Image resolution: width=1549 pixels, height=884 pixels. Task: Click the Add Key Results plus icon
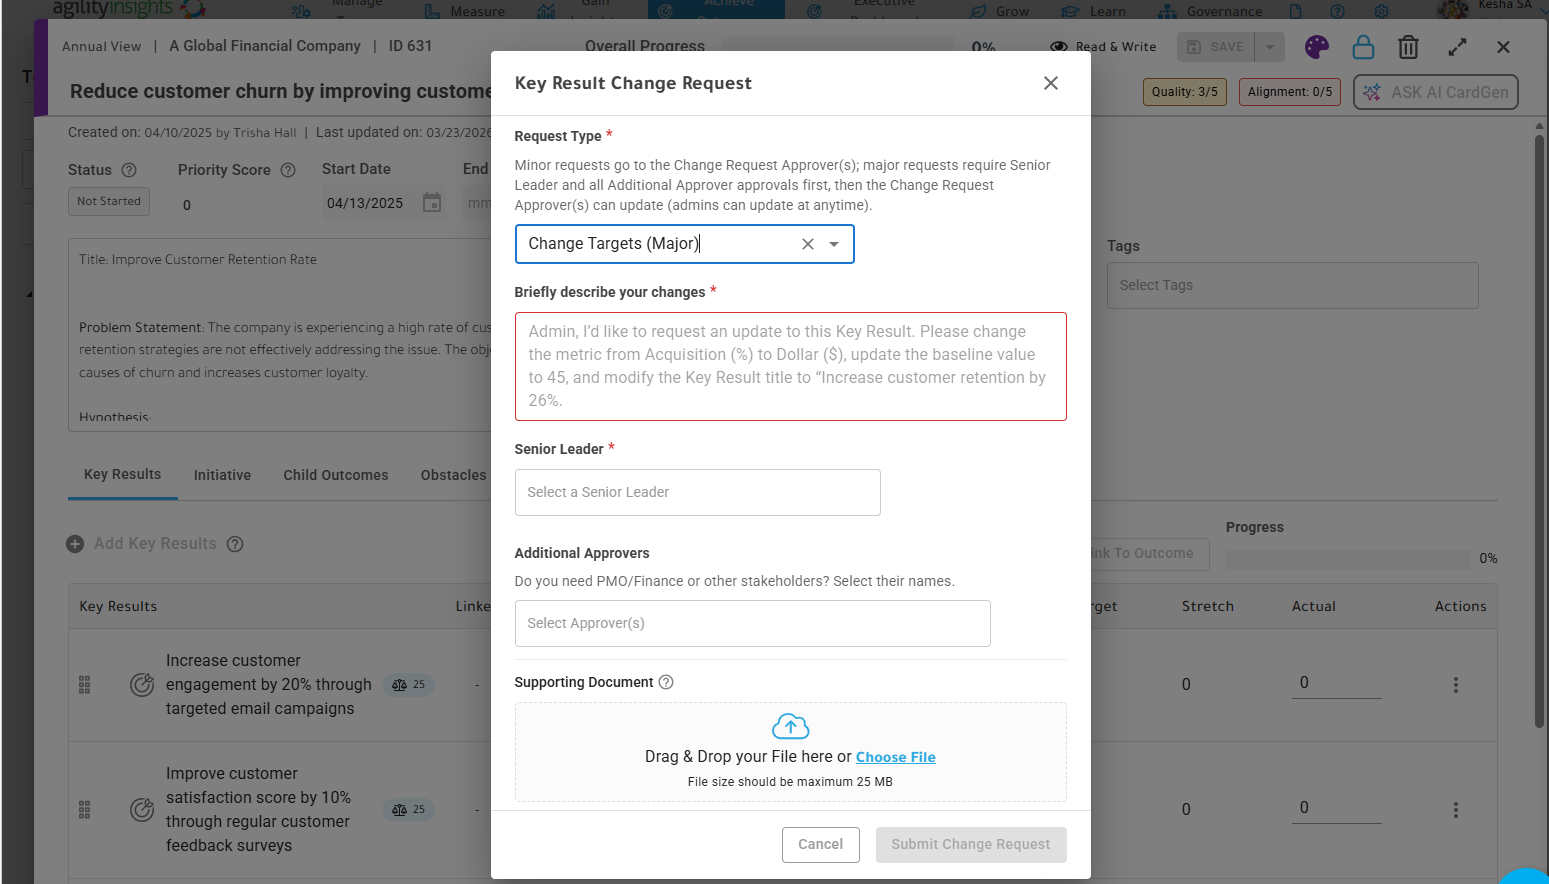[x=75, y=544]
